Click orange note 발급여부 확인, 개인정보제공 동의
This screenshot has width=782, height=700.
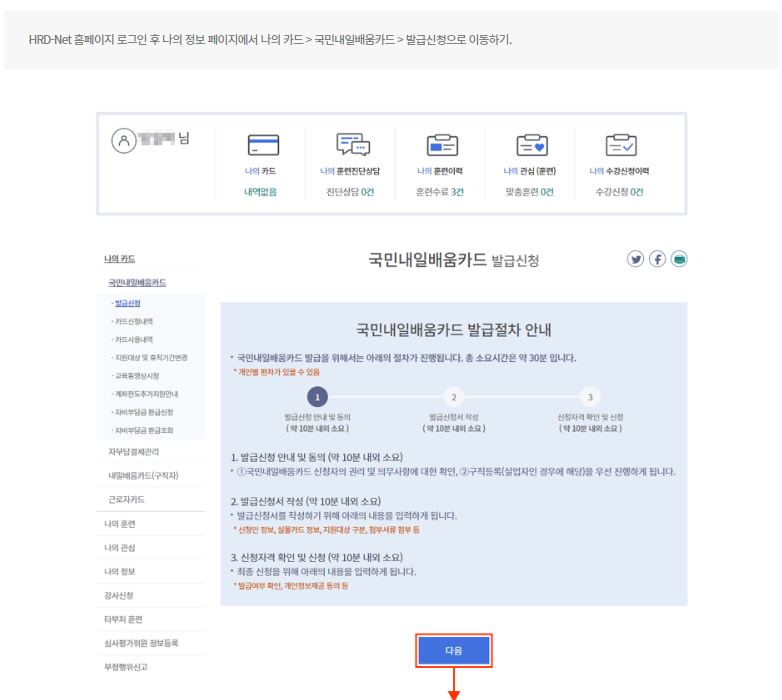click(x=291, y=586)
